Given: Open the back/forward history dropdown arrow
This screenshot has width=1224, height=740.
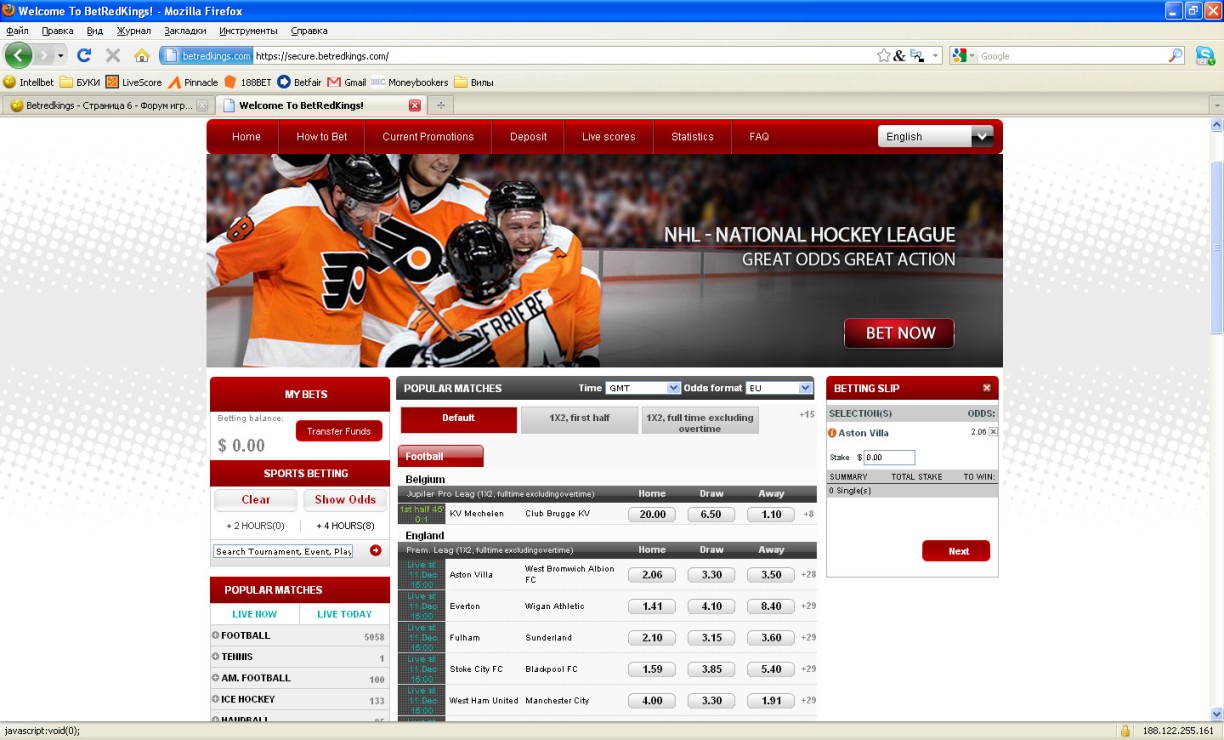Looking at the screenshot, I should point(61,55).
